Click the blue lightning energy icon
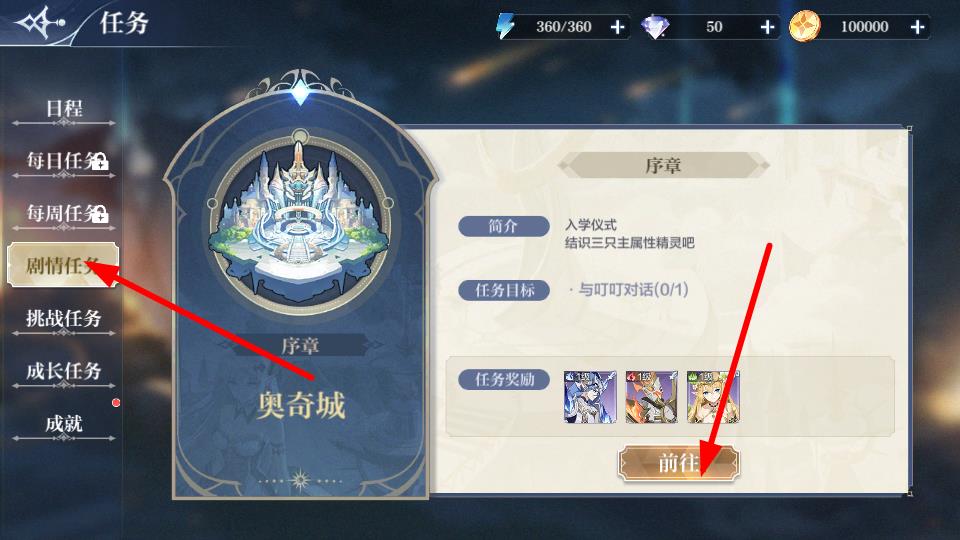 505,26
